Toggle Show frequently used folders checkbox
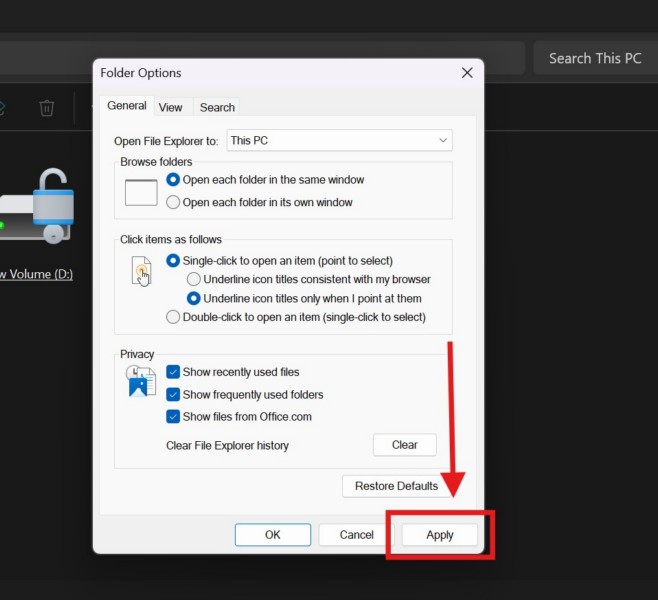 [x=173, y=394]
